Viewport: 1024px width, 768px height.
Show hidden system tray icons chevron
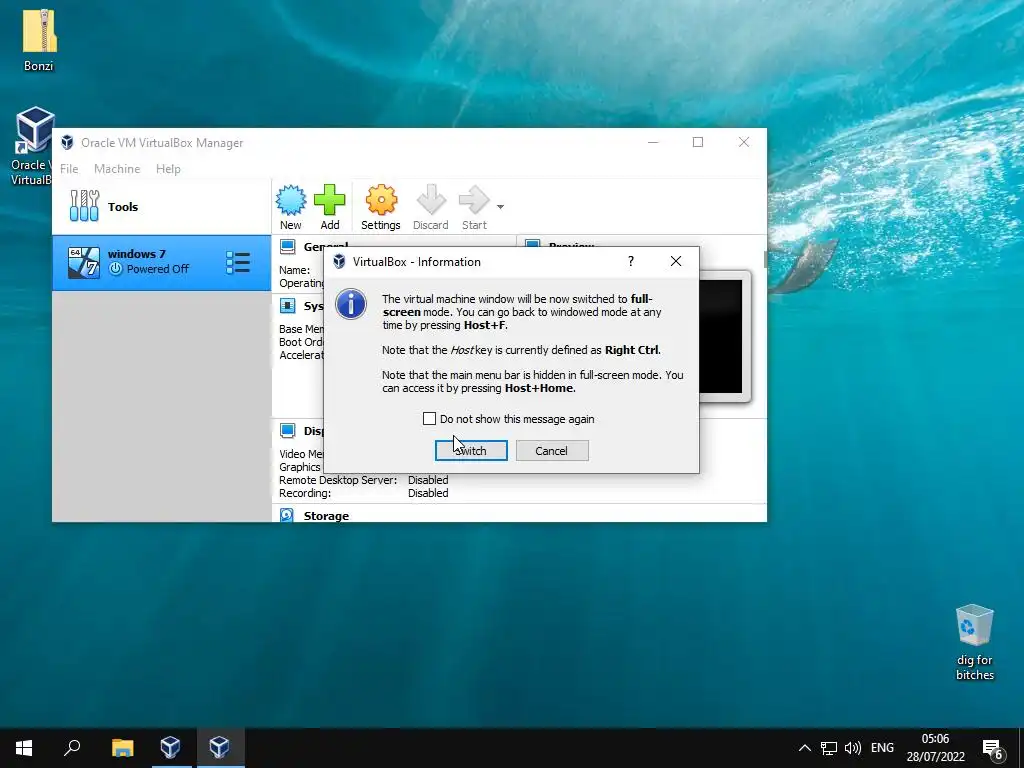coord(805,748)
